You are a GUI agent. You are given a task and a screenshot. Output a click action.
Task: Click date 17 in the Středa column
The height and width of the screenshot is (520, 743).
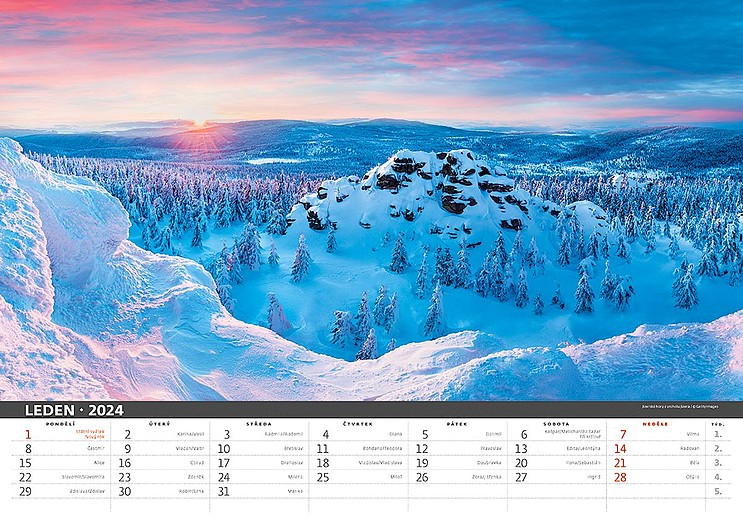pyautogui.click(x=224, y=463)
